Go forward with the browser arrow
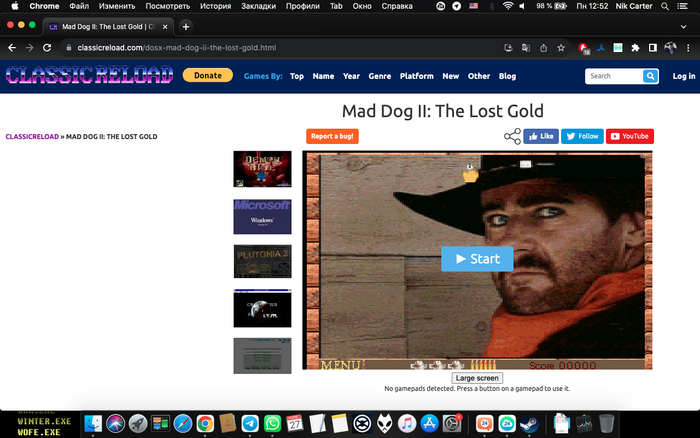The width and height of the screenshot is (700, 438). [29, 48]
